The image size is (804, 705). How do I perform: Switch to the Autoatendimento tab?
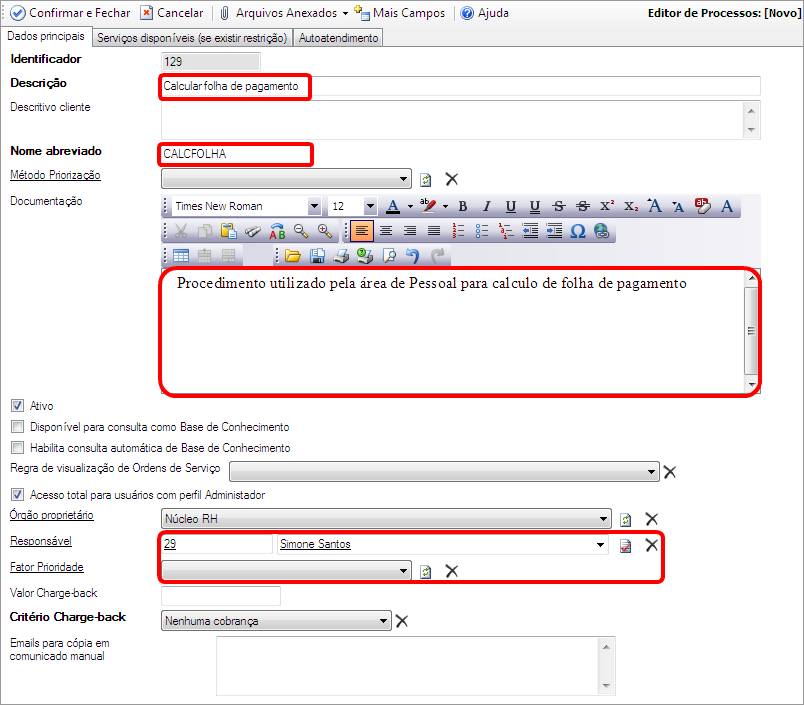(338, 38)
